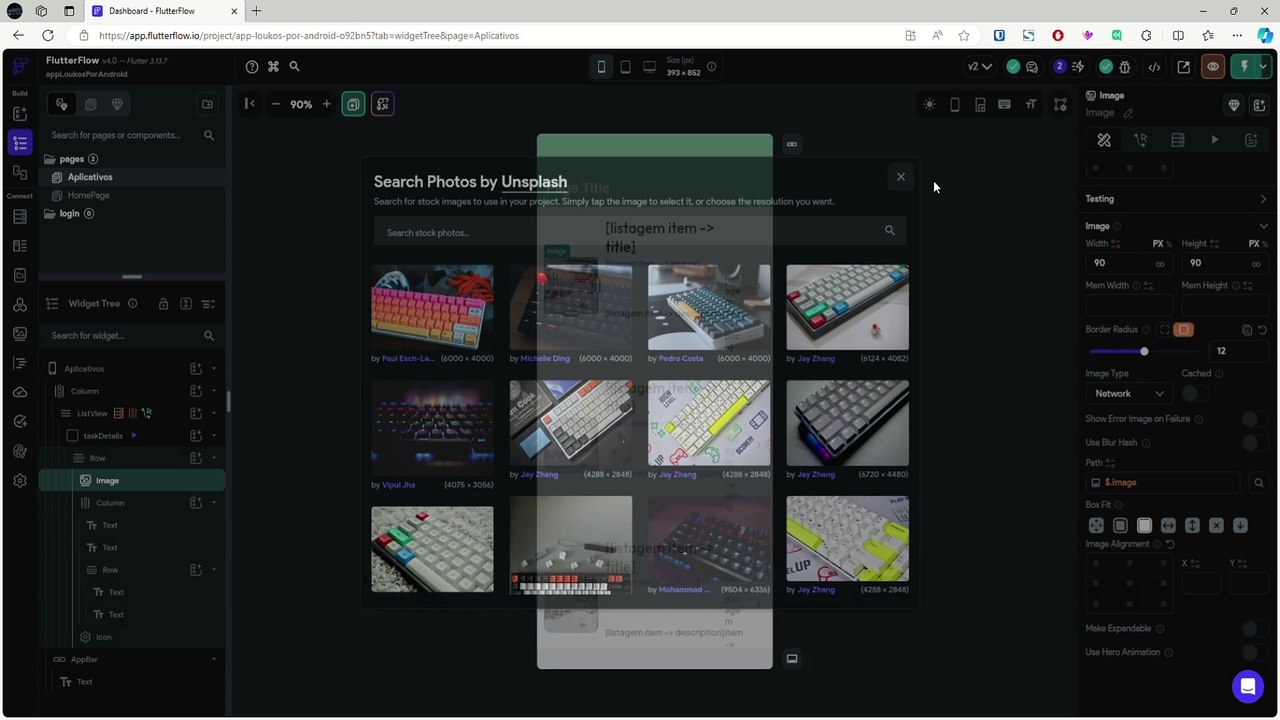Open the Actions tab in right panel

pyautogui.click(x=1141, y=141)
